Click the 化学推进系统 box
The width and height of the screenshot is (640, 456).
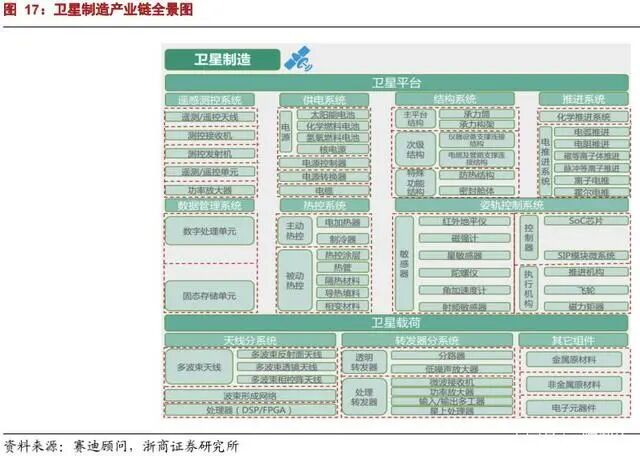pyautogui.click(x=584, y=117)
